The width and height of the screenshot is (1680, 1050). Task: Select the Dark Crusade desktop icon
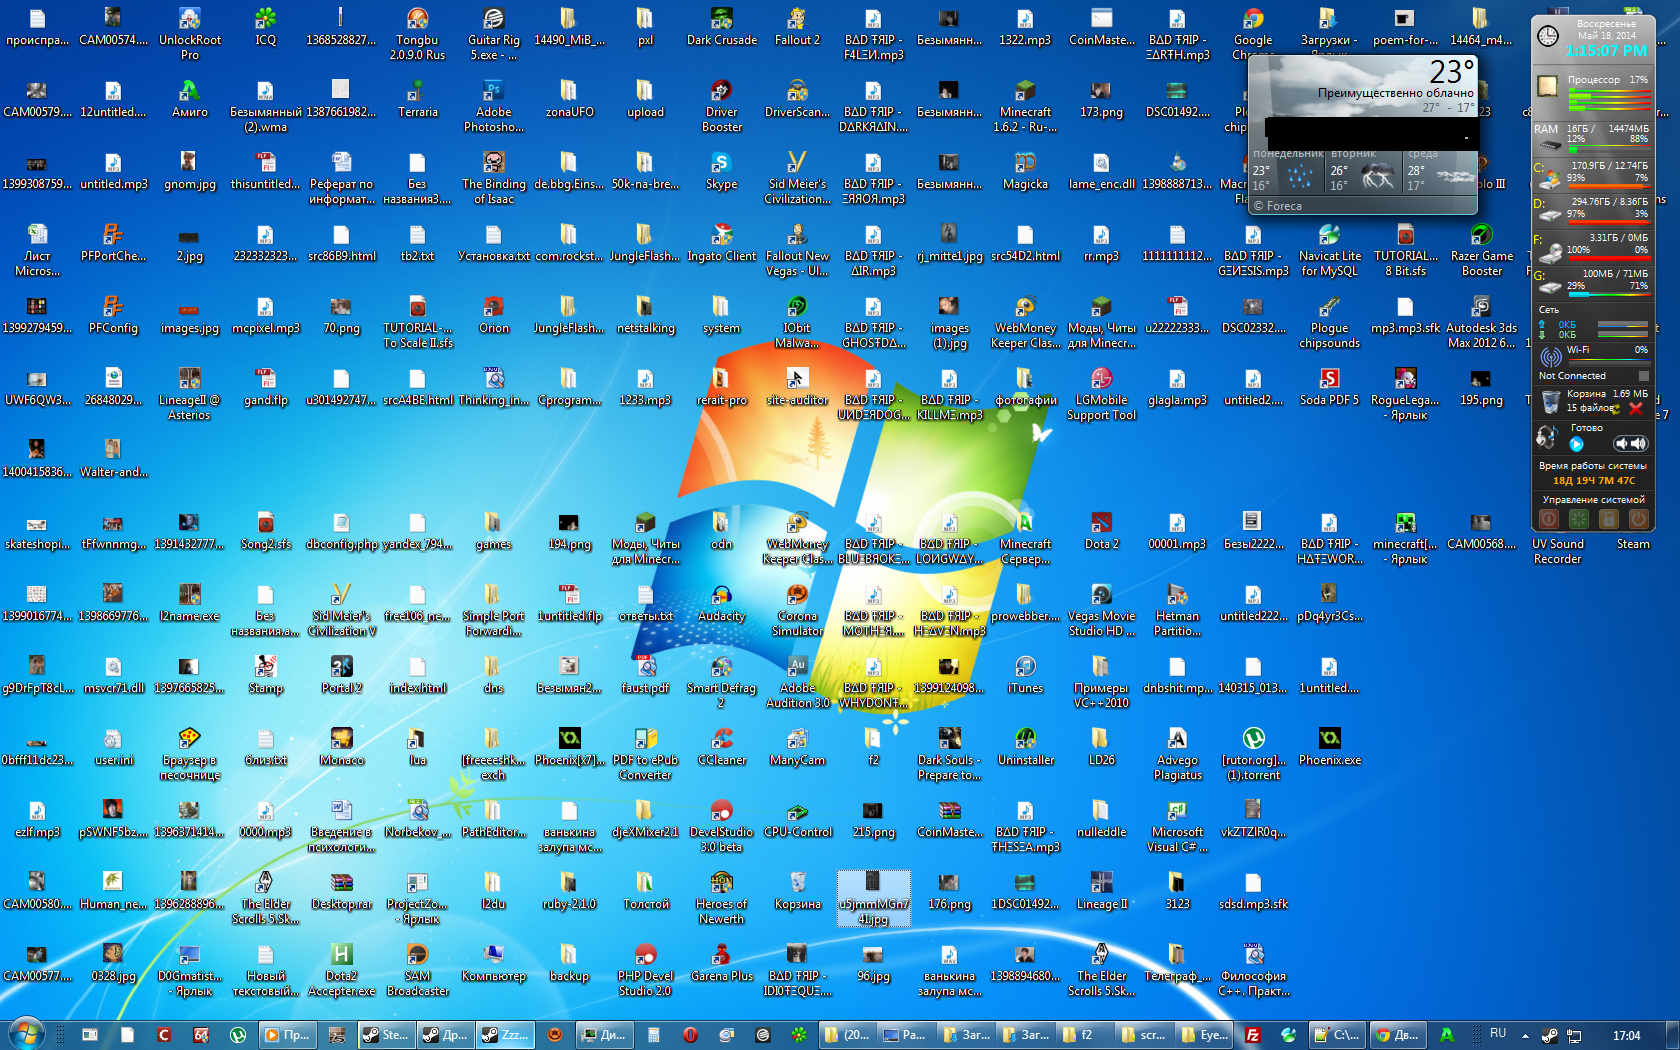coord(721,26)
